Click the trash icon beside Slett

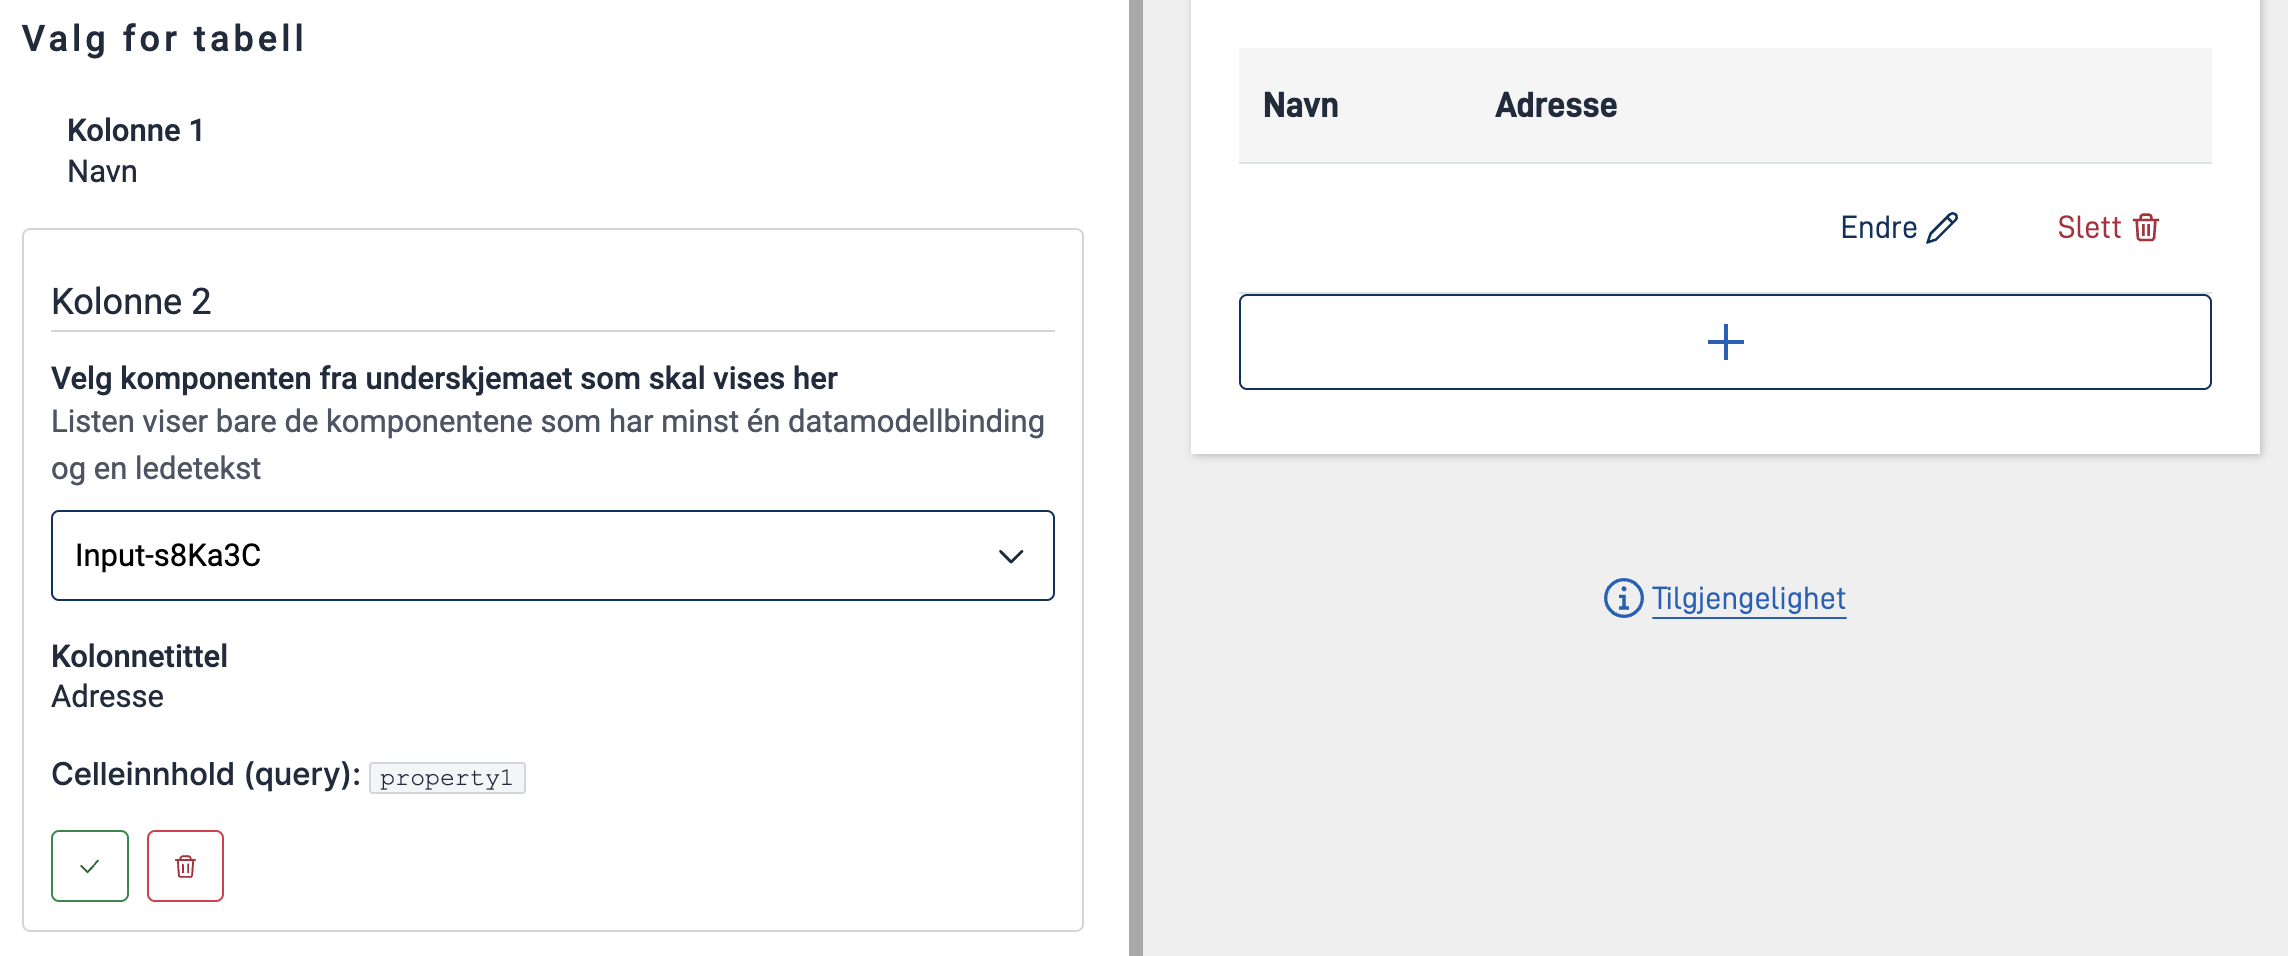(2146, 228)
